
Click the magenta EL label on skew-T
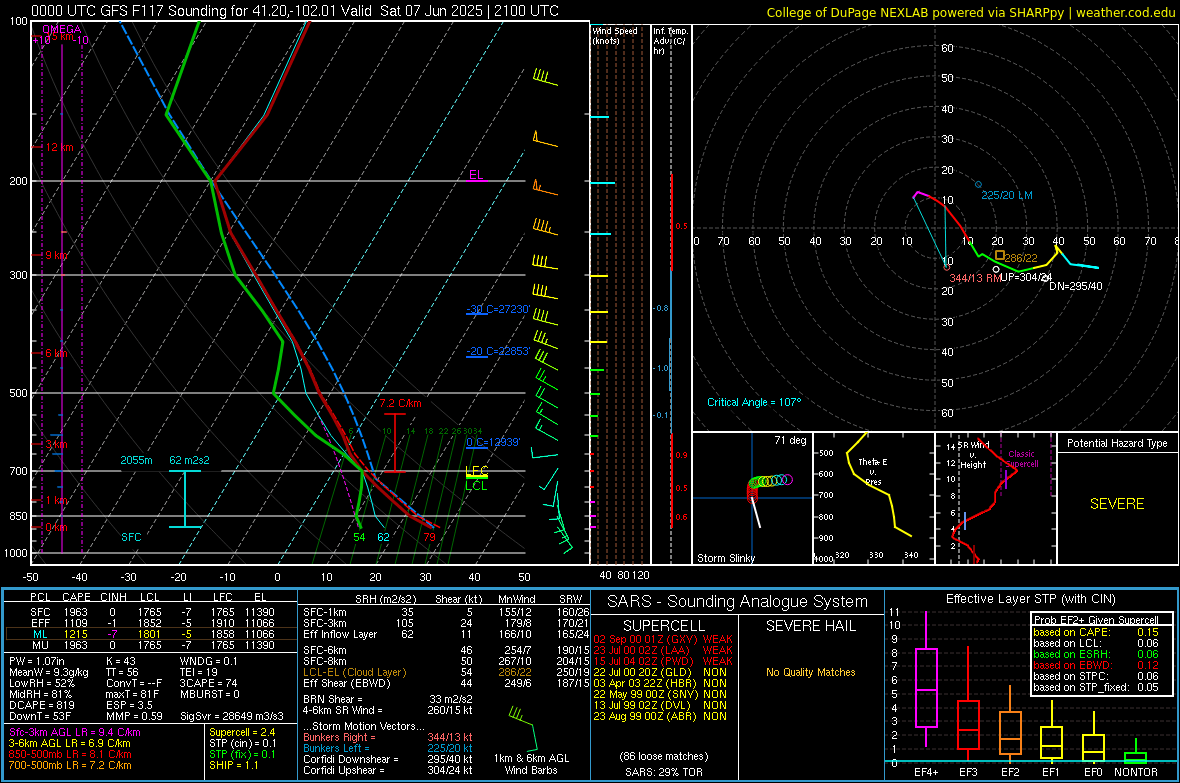pos(476,175)
